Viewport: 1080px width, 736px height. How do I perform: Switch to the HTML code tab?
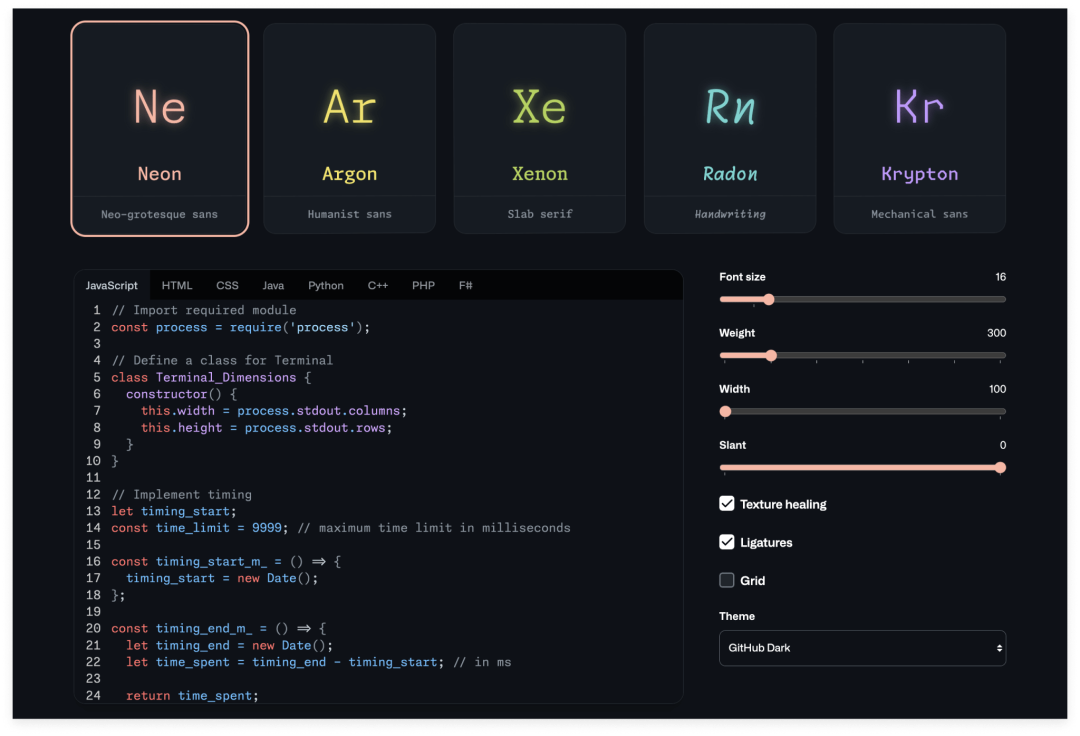click(177, 285)
